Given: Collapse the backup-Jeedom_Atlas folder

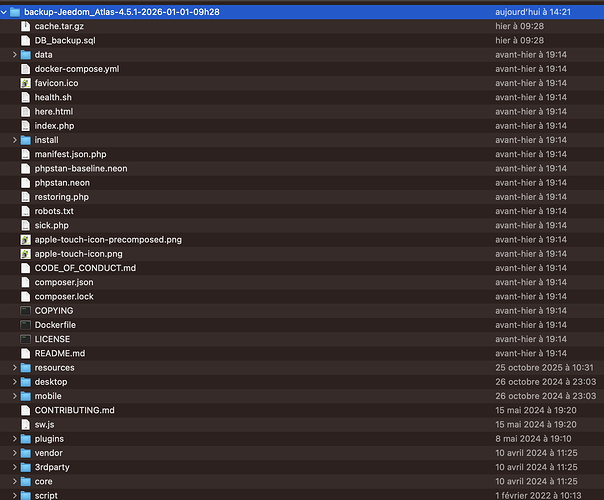Looking at the screenshot, I should (x=4, y=12).
